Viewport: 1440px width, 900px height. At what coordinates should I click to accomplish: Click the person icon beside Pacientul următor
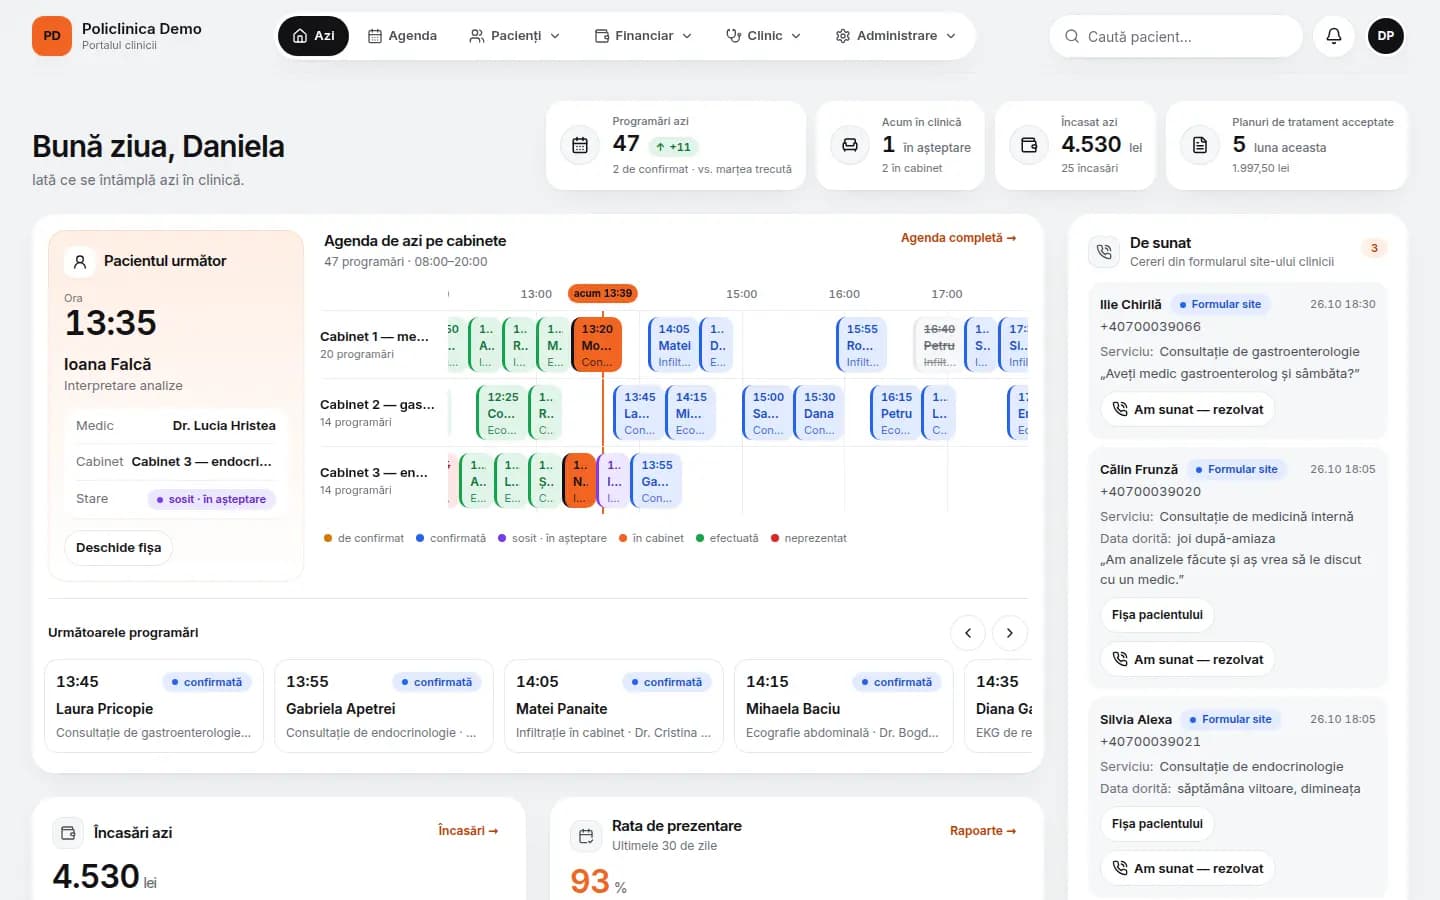coord(80,262)
